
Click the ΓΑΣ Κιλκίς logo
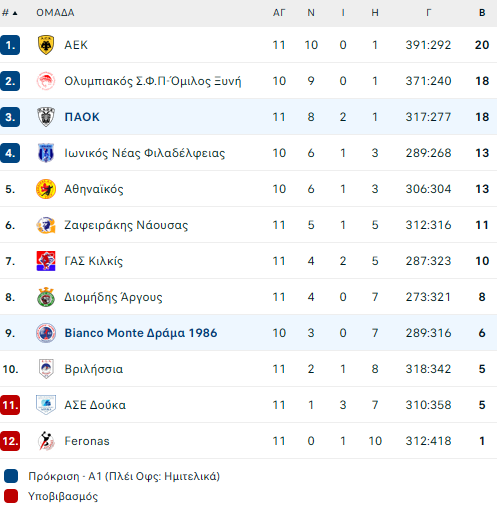click(46, 261)
